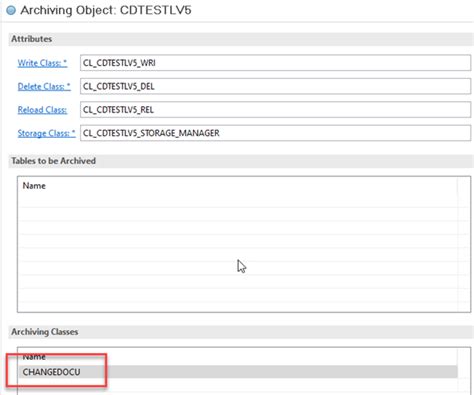Click the CL_CDTESTLV5_DEL delete class field
This screenshot has width=474, height=395.
275,86
